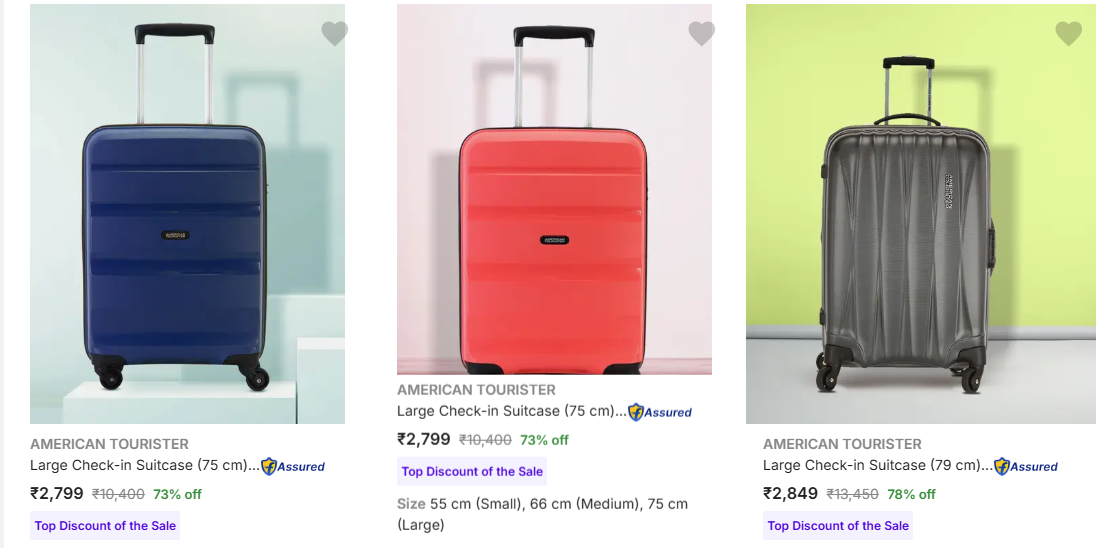Click the size options text for red suitcase

[x=542, y=513]
